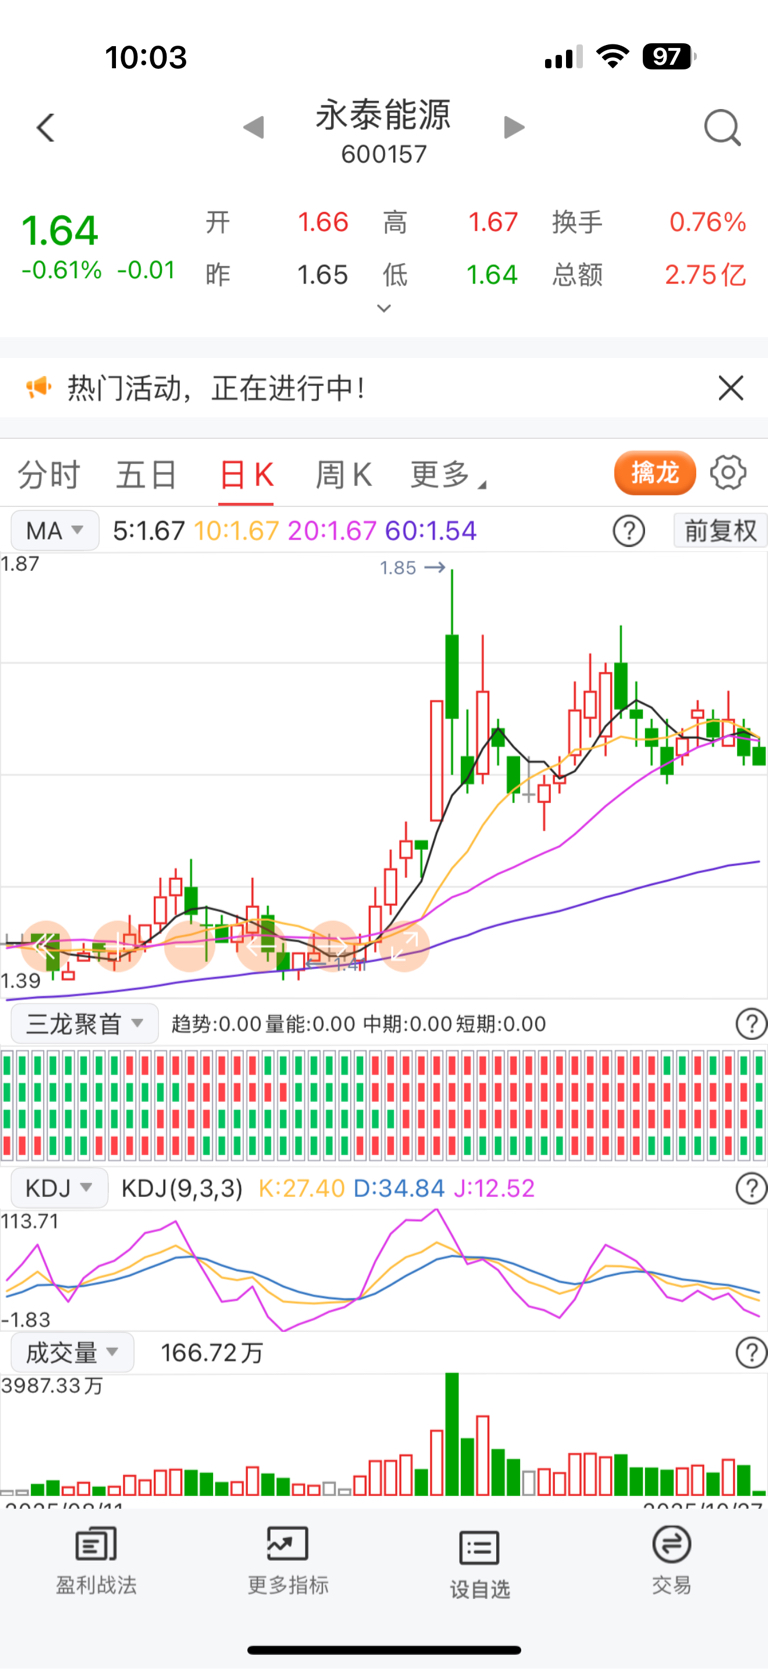
Task: Open the search magnifier icon
Action: coord(722,128)
